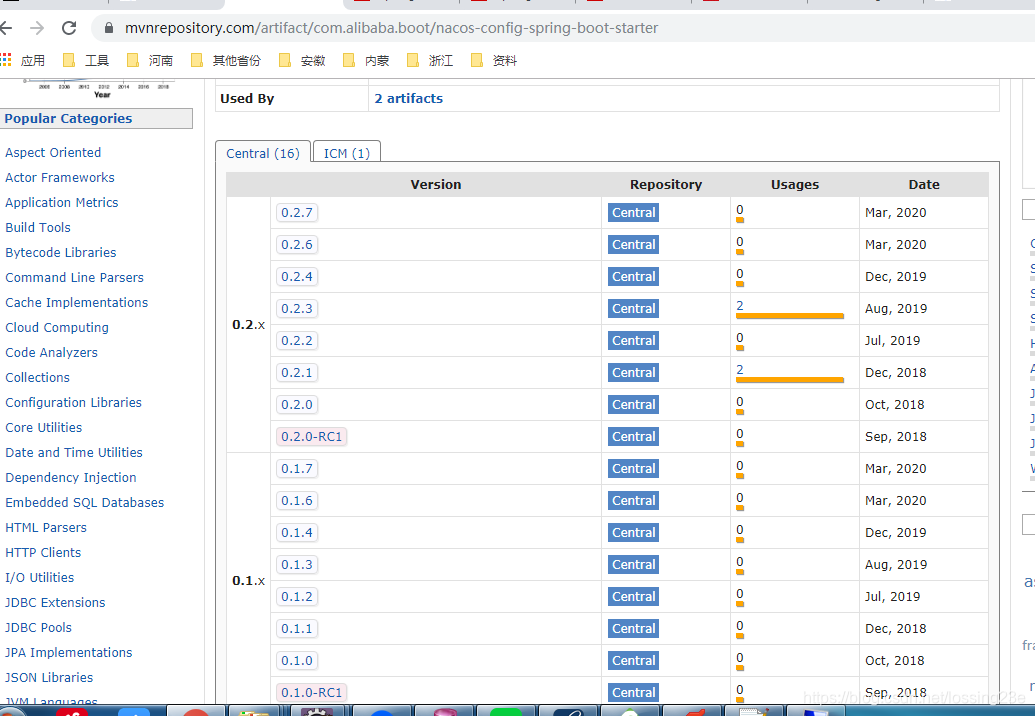Click inside the browser address bar

pyautogui.click(x=400, y=29)
